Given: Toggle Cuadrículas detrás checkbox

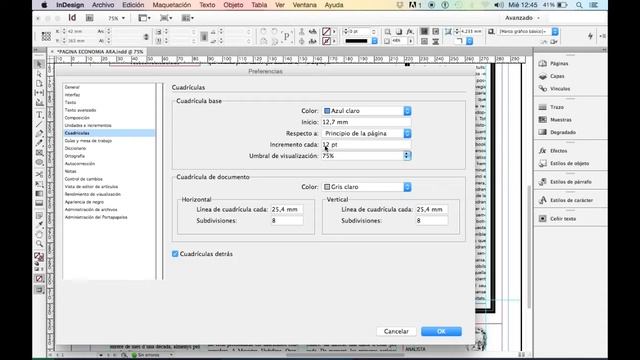Looking at the screenshot, I should click(x=175, y=254).
